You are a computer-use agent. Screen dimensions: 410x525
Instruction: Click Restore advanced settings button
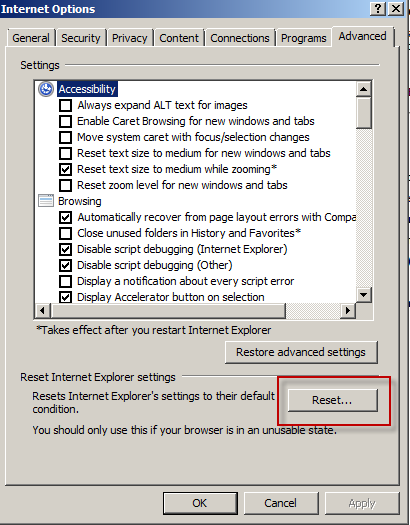(301, 352)
